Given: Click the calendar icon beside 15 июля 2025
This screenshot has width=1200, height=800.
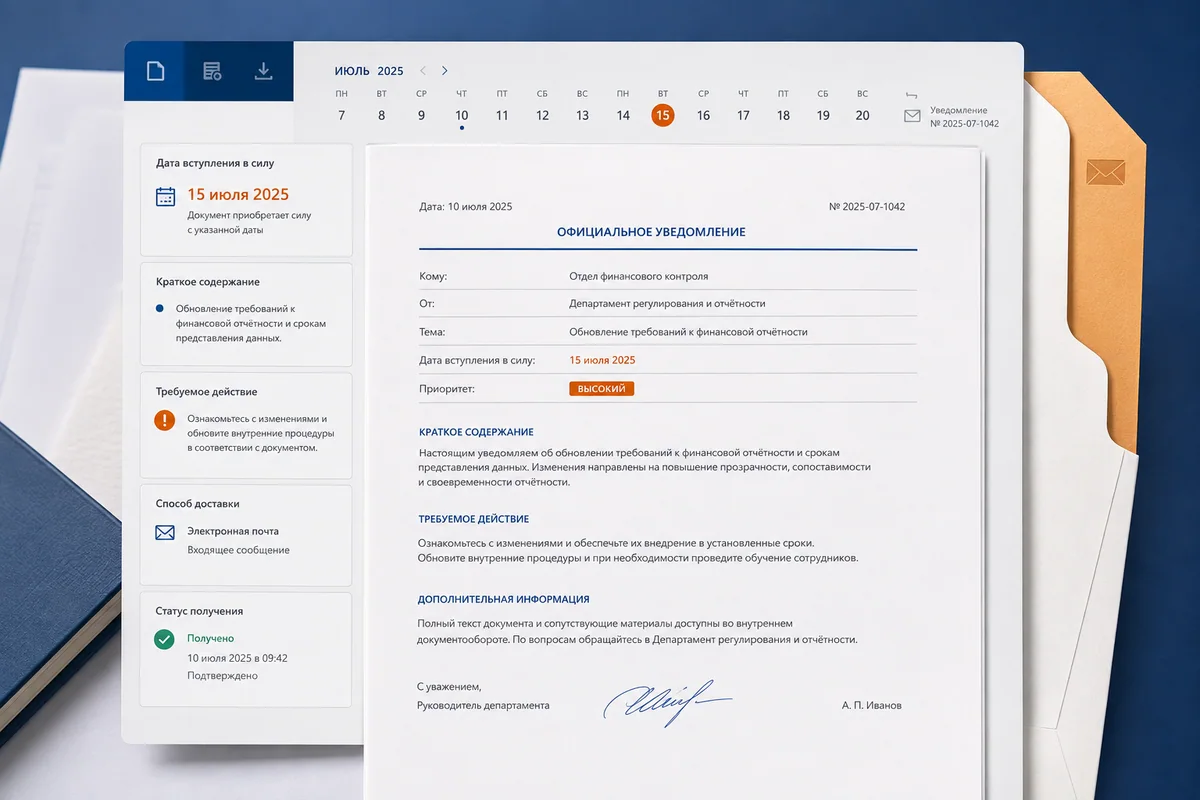Looking at the screenshot, I should tap(166, 196).
